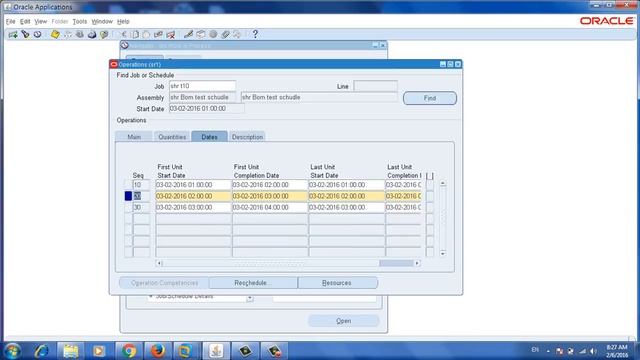Select the Dates tab
640x360 pixels.
point(209,137)
